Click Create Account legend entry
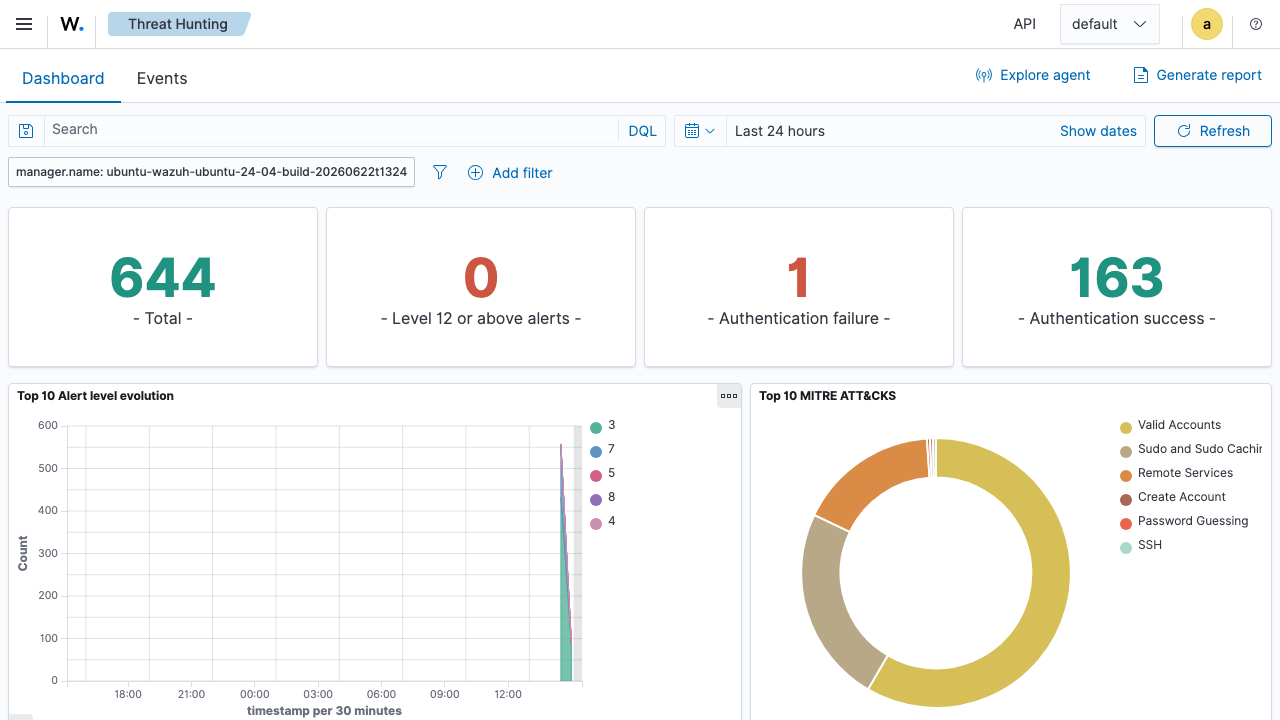Viewport: 1280px width, 720px height. [1173, 498]
